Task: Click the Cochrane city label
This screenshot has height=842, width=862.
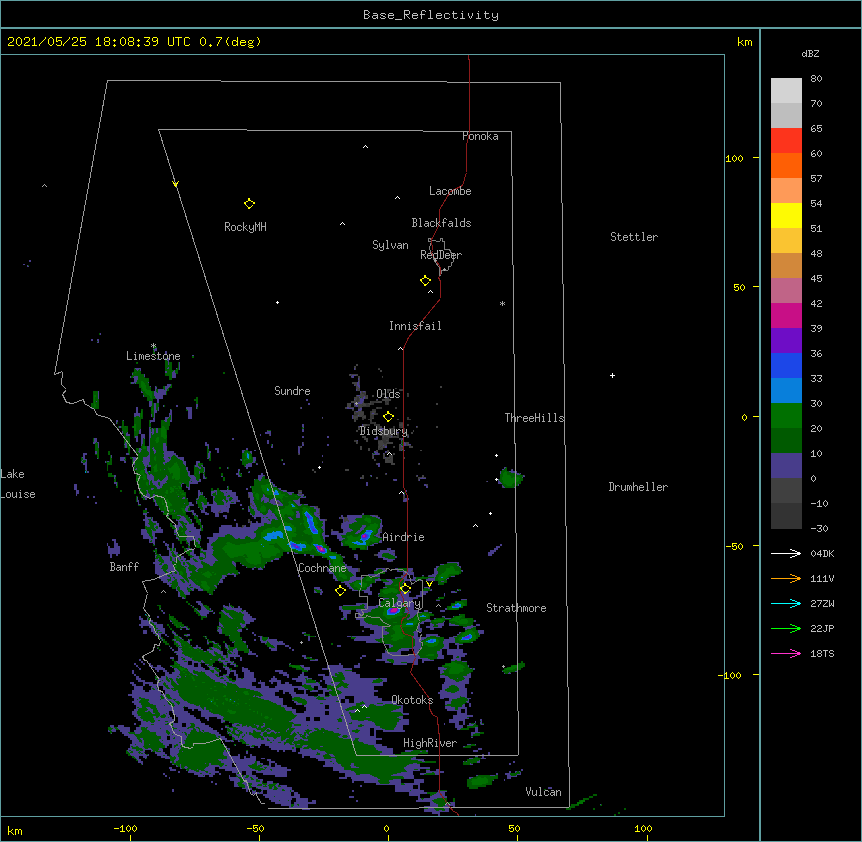Action: [x=322, y=568]
